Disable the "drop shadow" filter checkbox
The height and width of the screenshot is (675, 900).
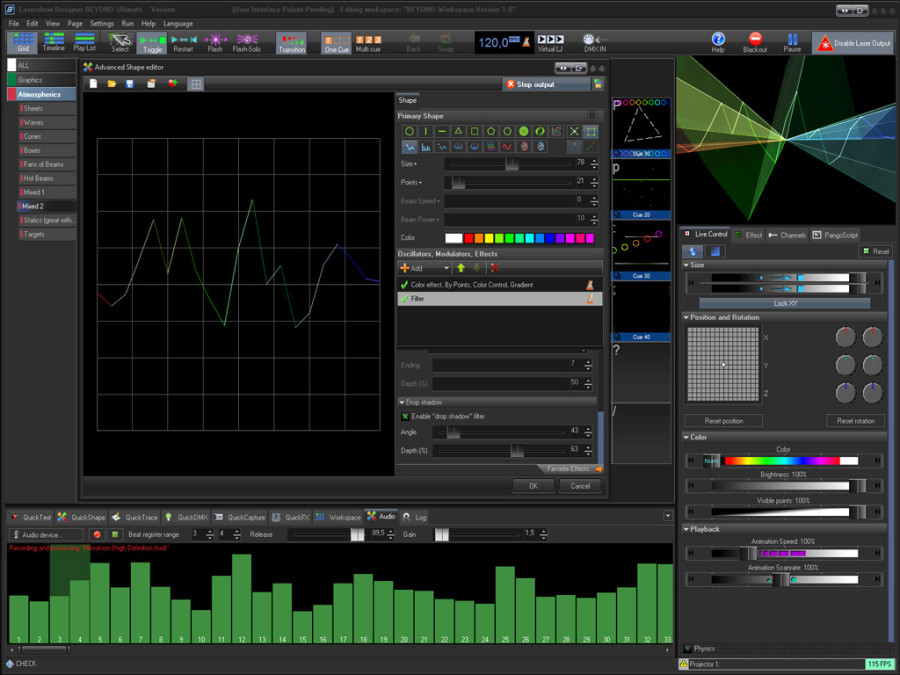pos(405,416)
